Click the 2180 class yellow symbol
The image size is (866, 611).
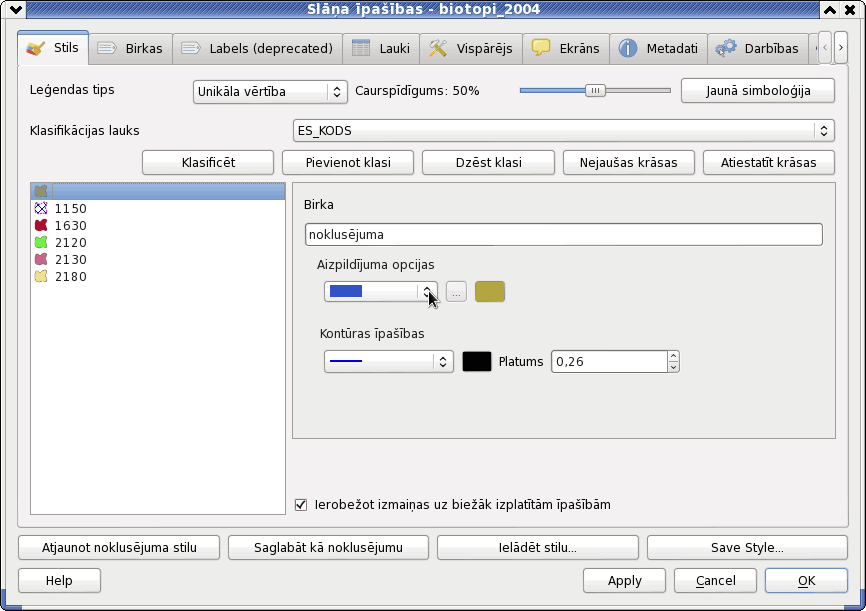[x=41, y=276]
